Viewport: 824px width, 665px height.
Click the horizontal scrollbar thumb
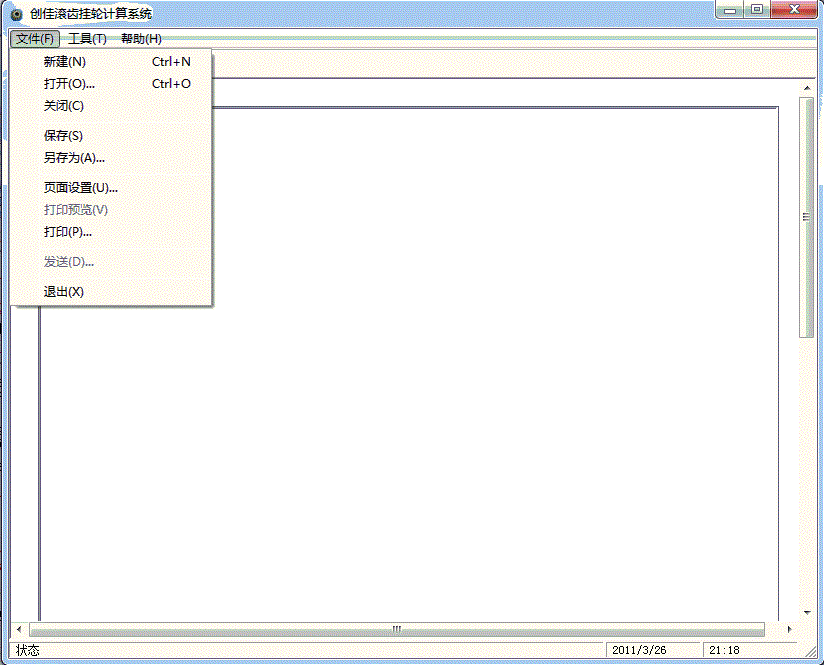click(396, 630)
